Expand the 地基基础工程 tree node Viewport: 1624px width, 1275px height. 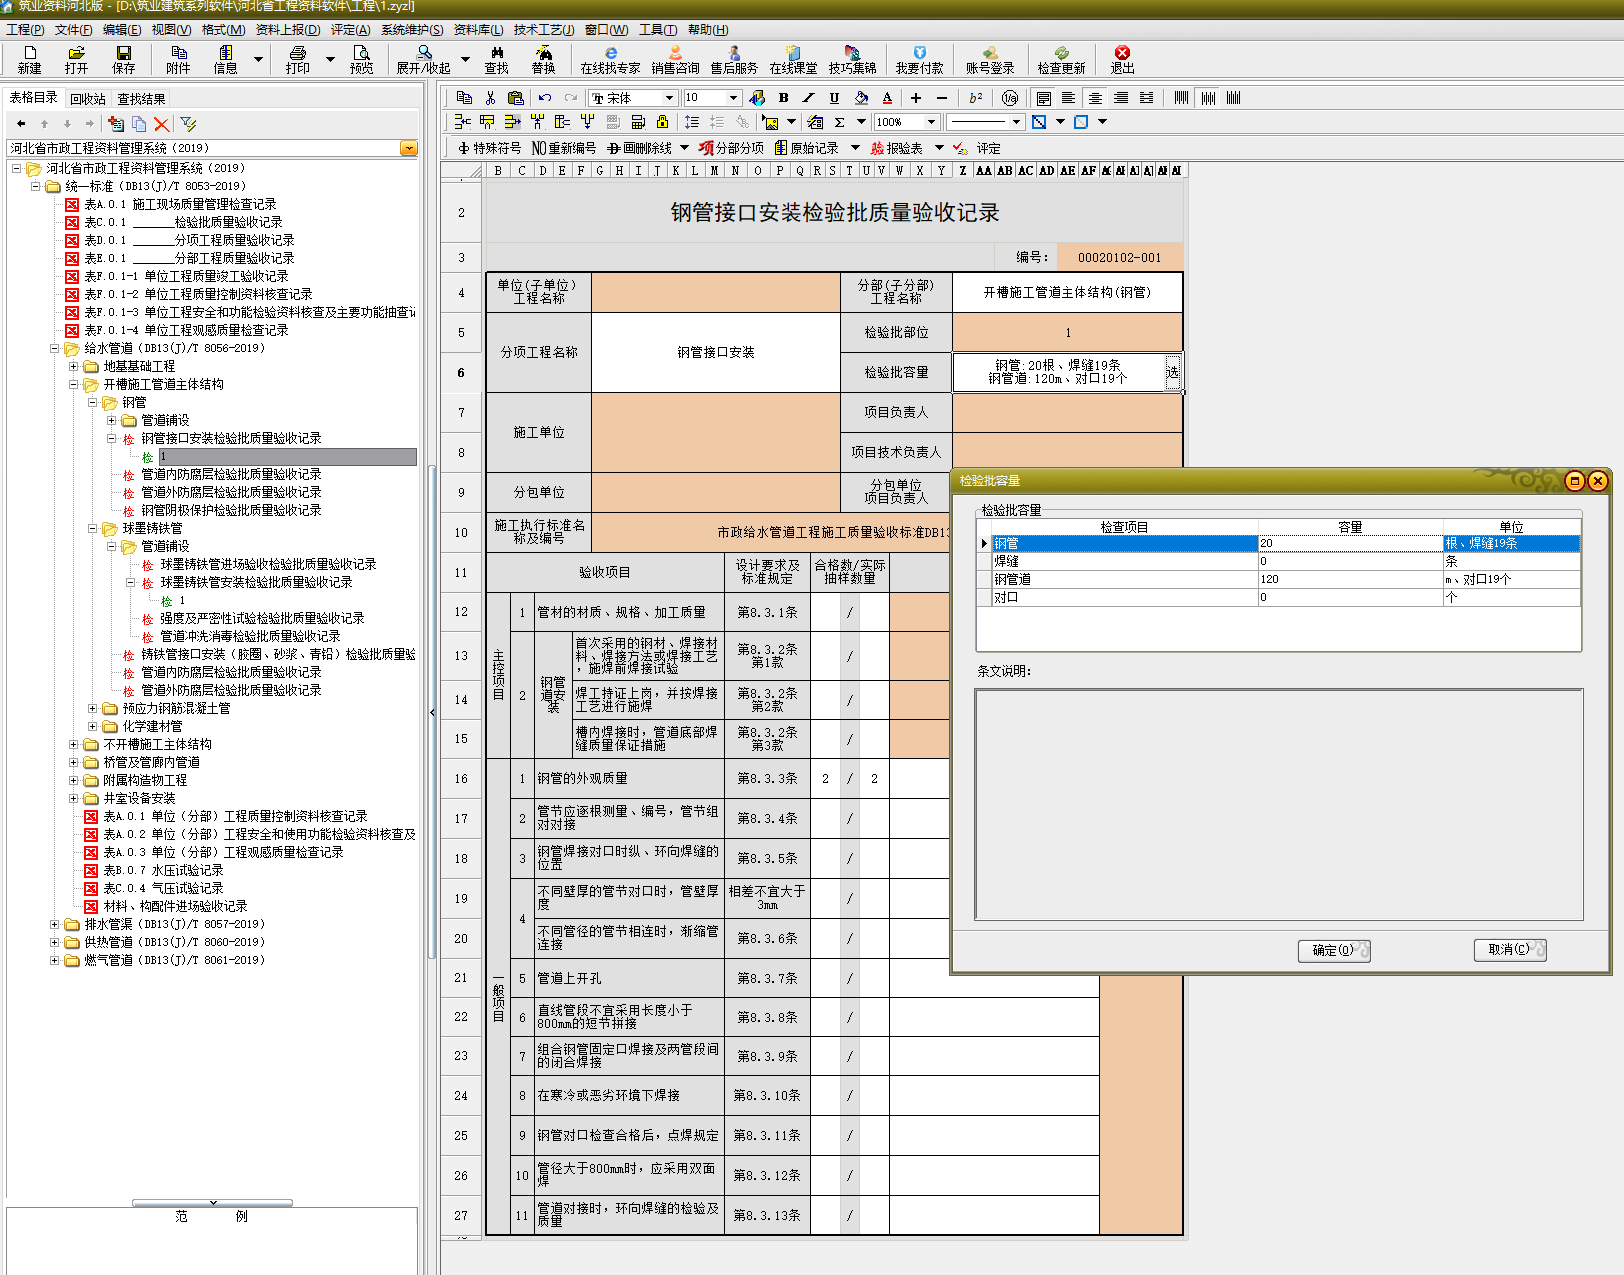73,366
